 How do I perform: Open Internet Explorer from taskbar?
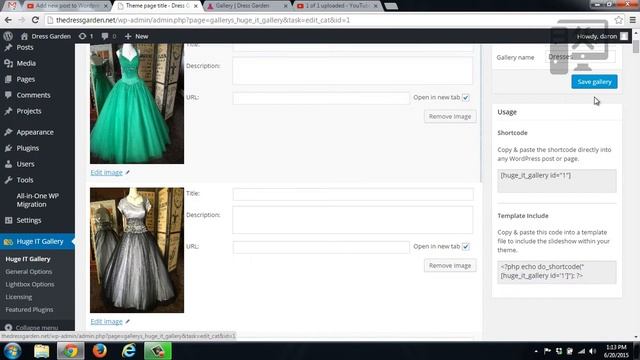coord(129,351)
